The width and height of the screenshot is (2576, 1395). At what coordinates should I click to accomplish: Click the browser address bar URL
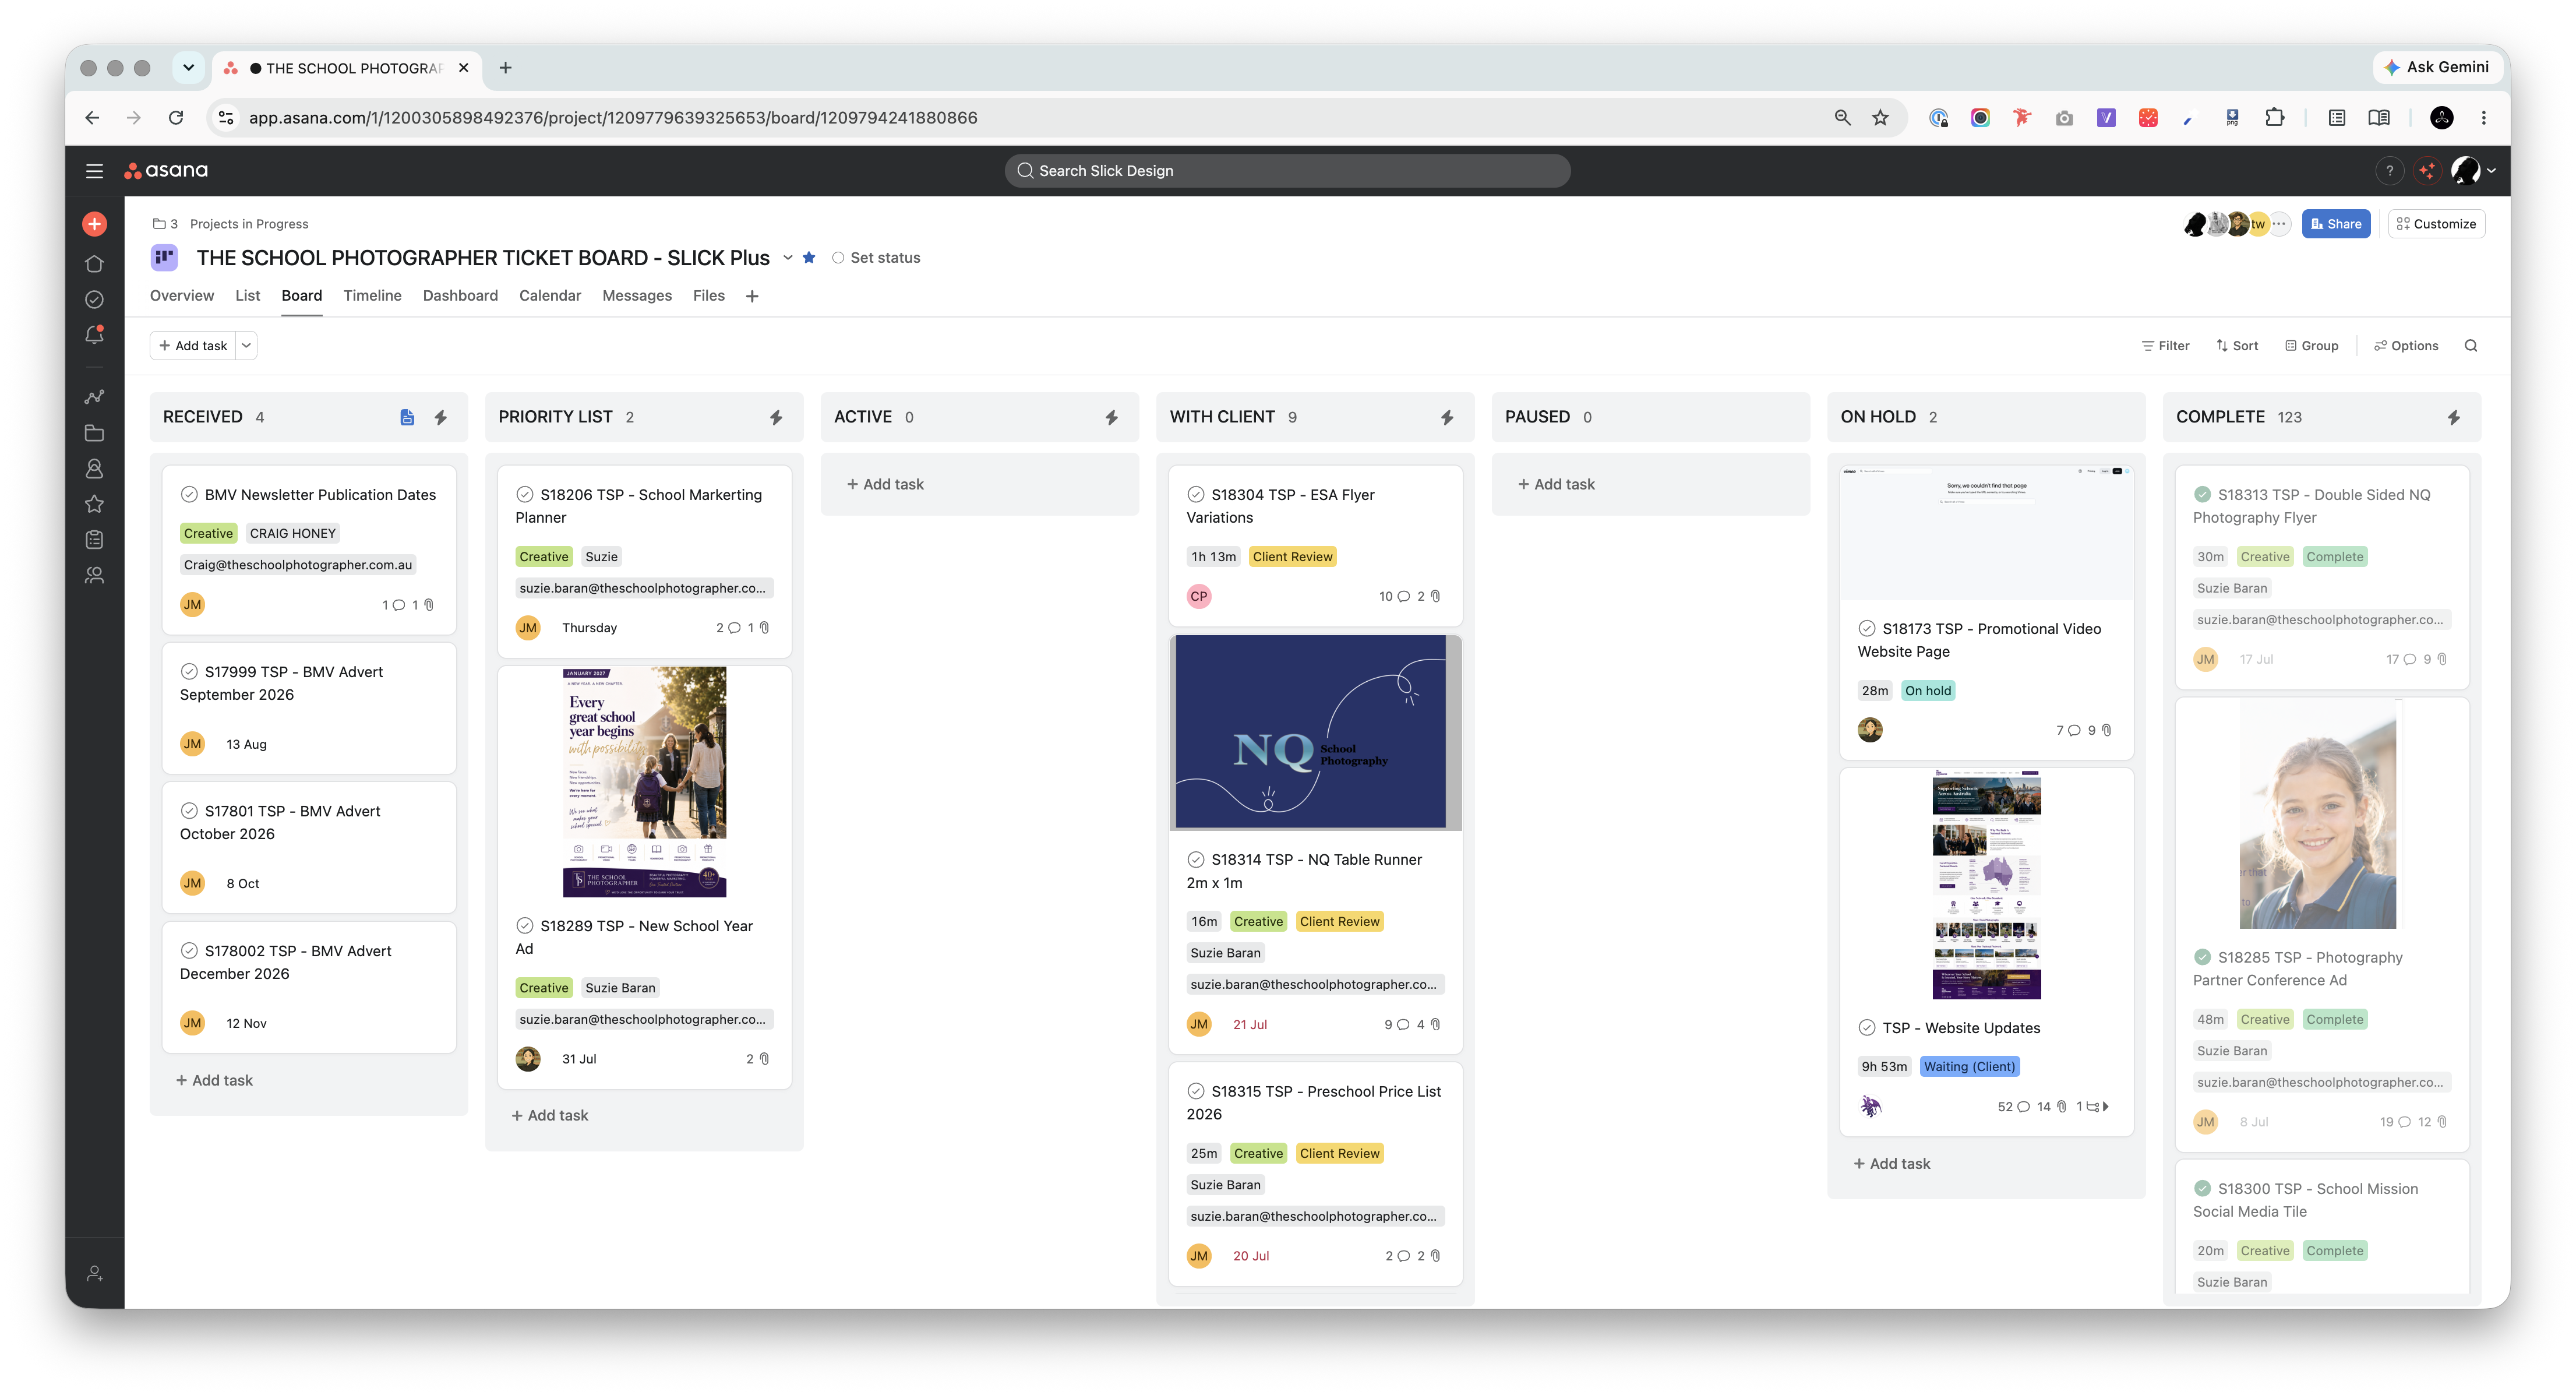[x=613, y=118]
